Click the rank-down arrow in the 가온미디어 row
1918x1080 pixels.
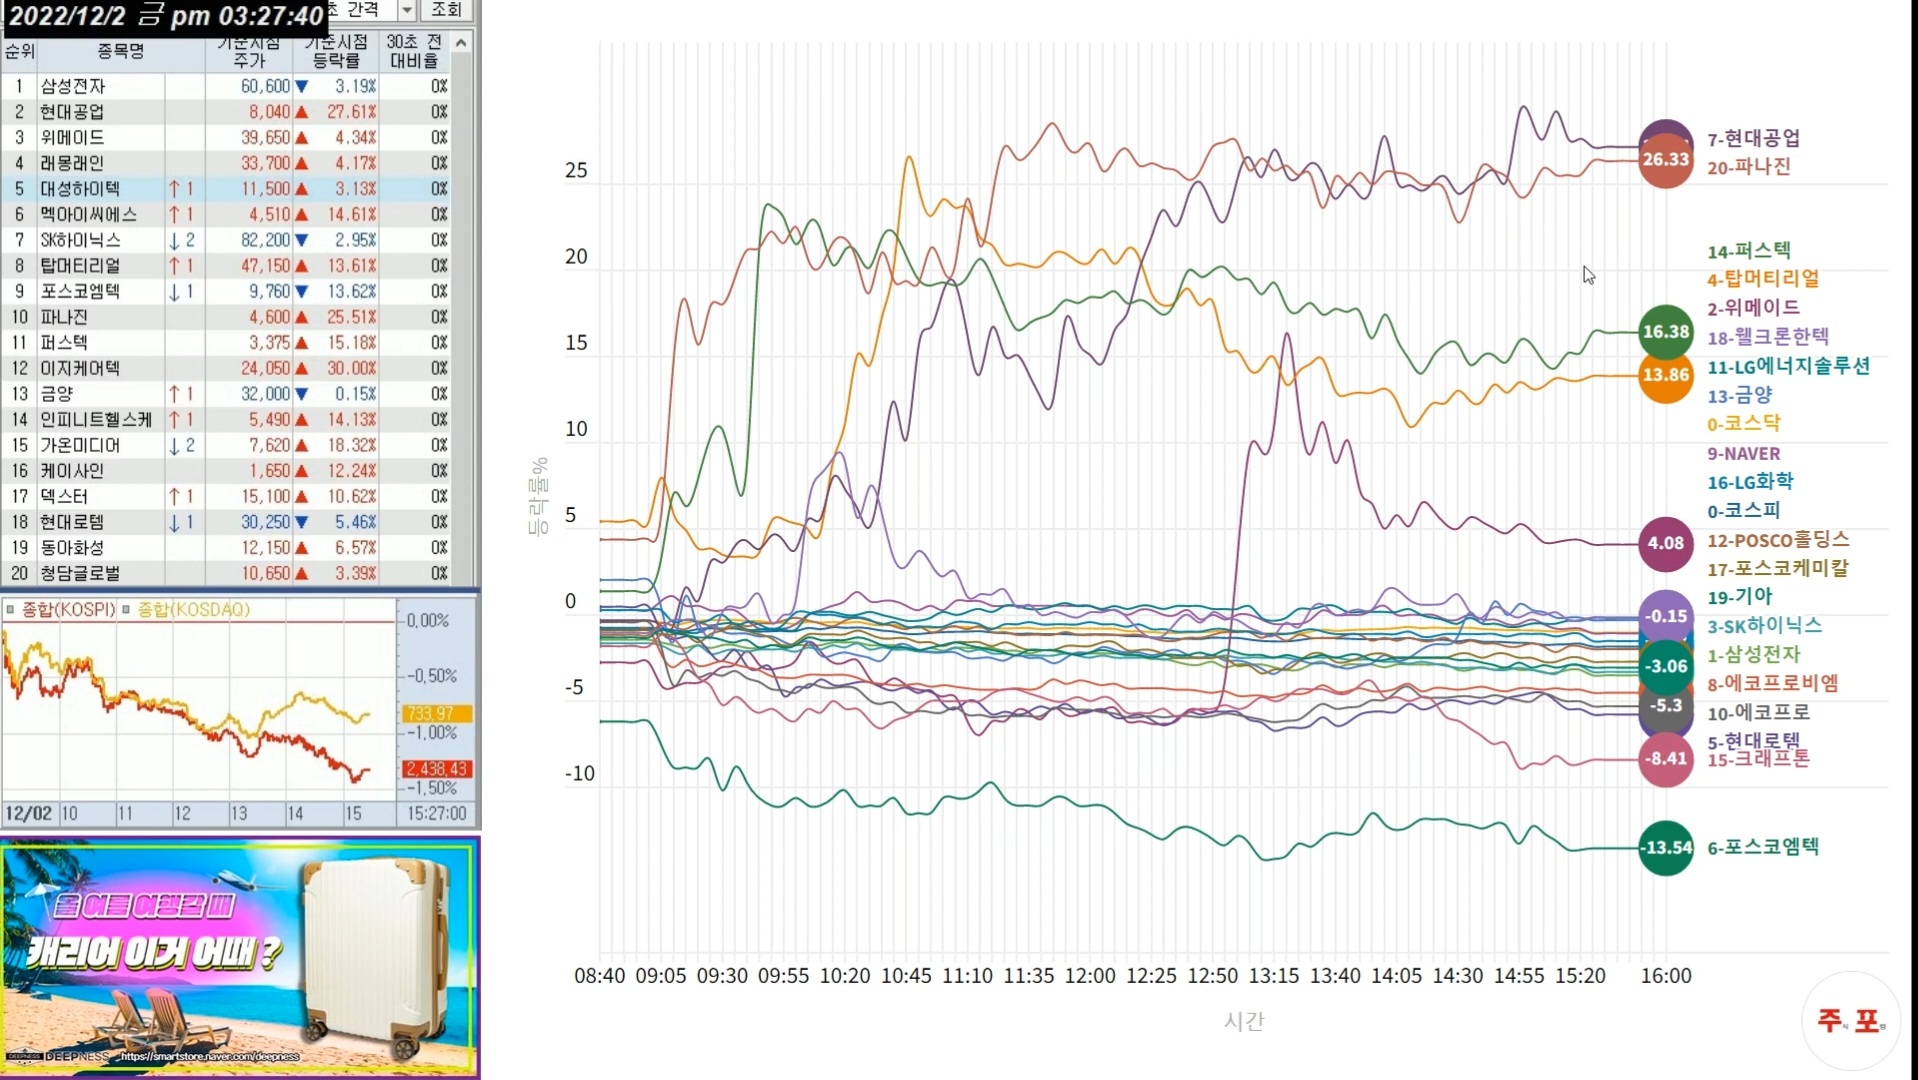pyautogui.click(x=175, y=445)
